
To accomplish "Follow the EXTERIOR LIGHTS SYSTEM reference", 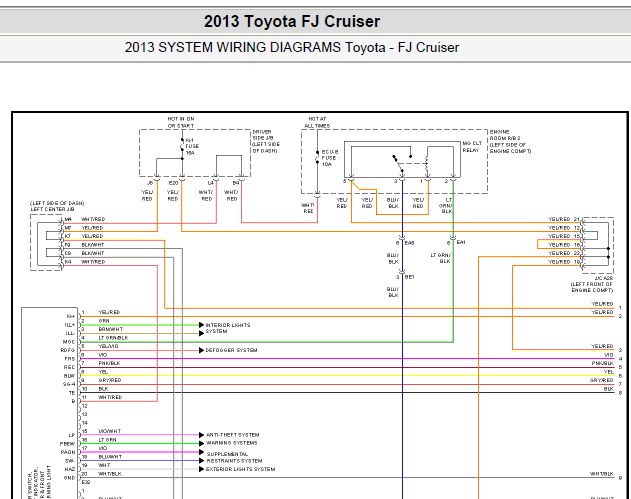I will (x=240, y=469).
